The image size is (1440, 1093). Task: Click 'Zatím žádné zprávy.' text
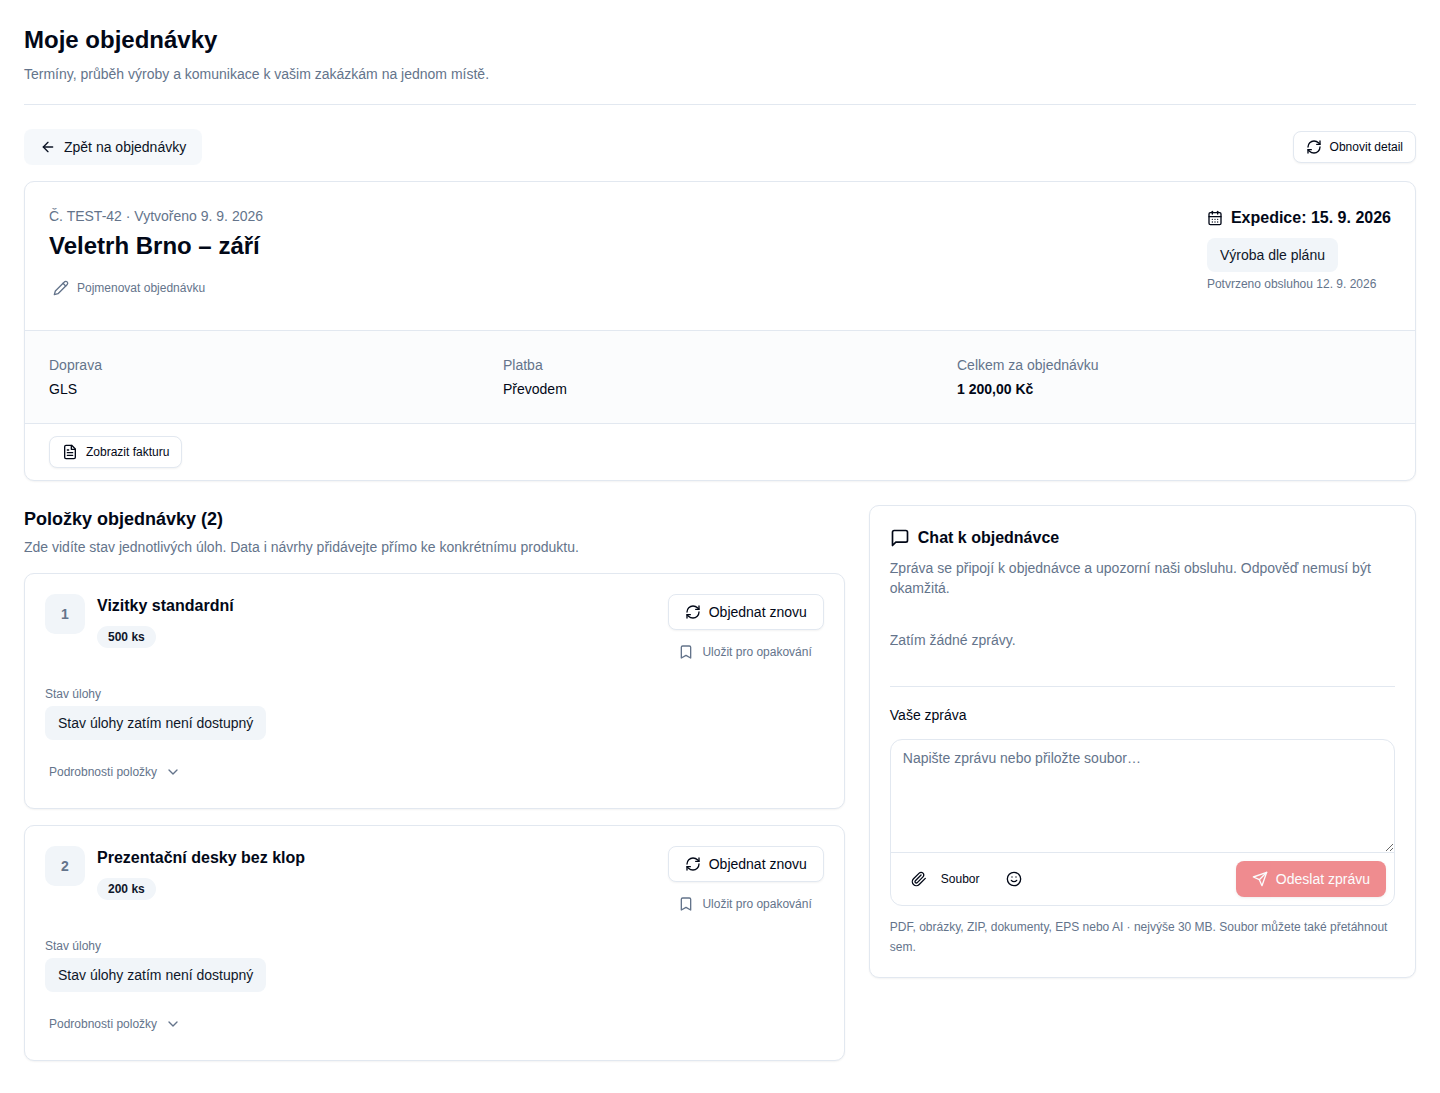[x=952, y=640]
